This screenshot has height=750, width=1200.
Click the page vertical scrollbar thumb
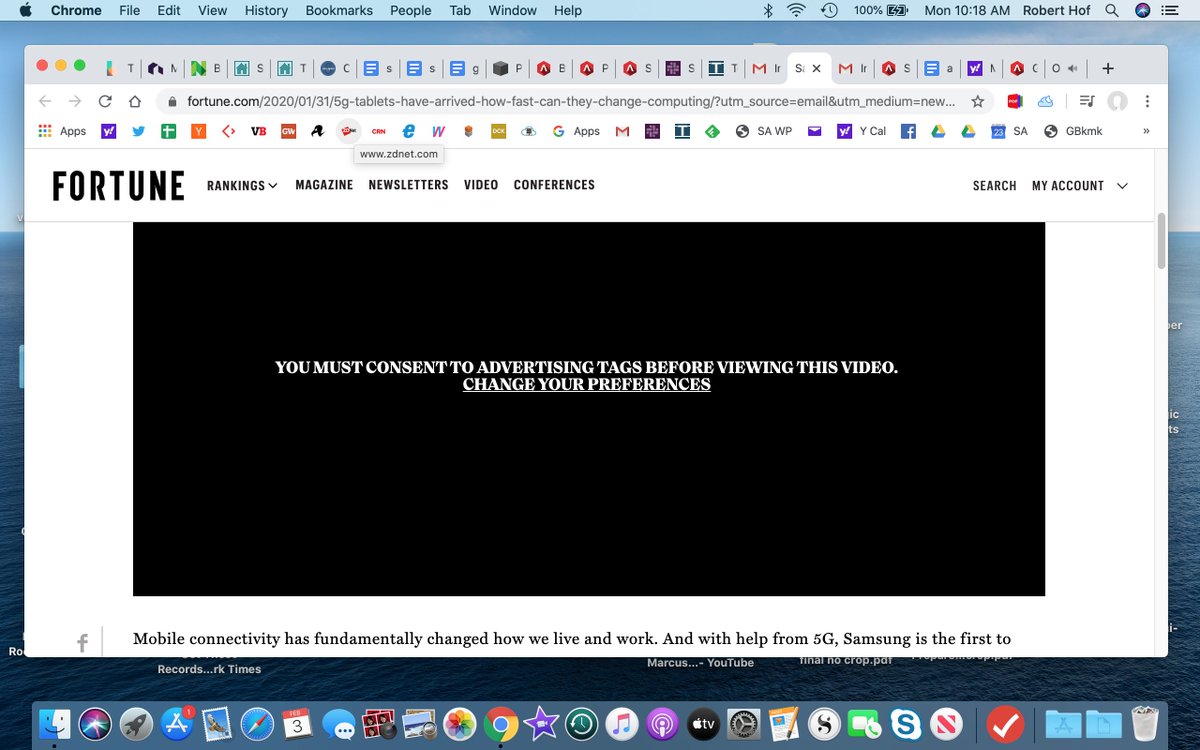pos(1161,240)
